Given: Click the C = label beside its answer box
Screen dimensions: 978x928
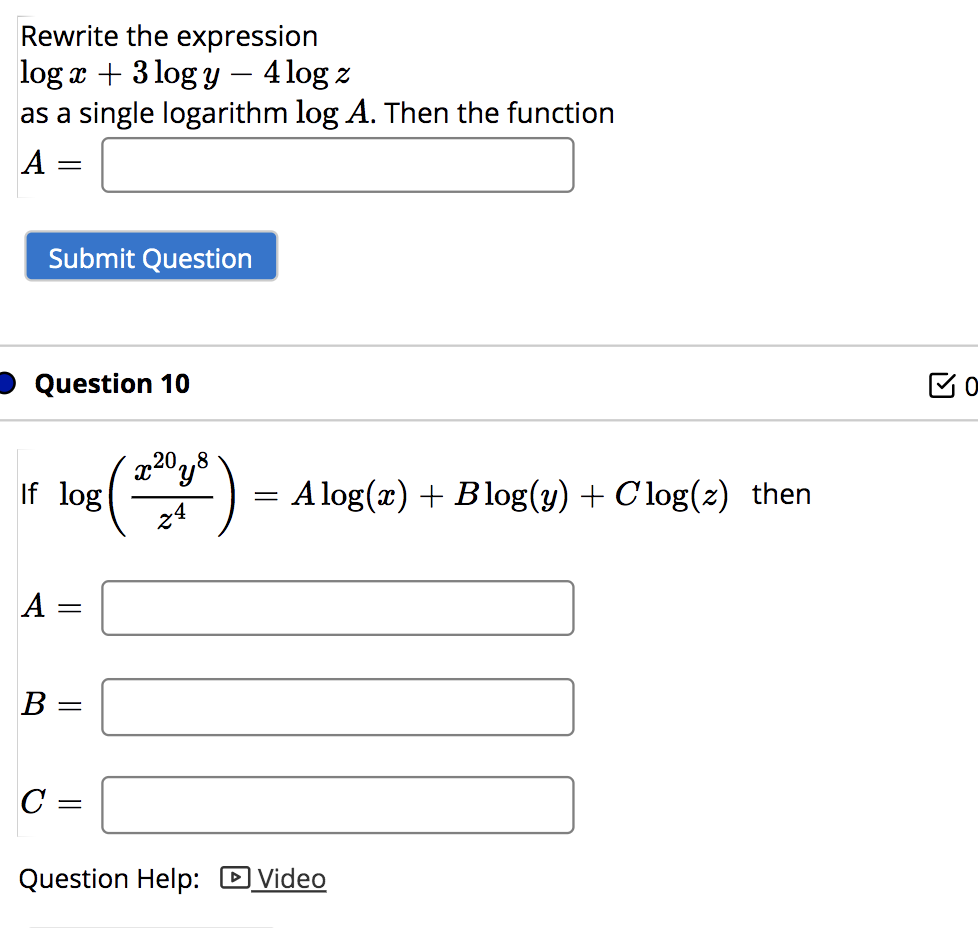Looking at the screenshot, I should (50, 804).
